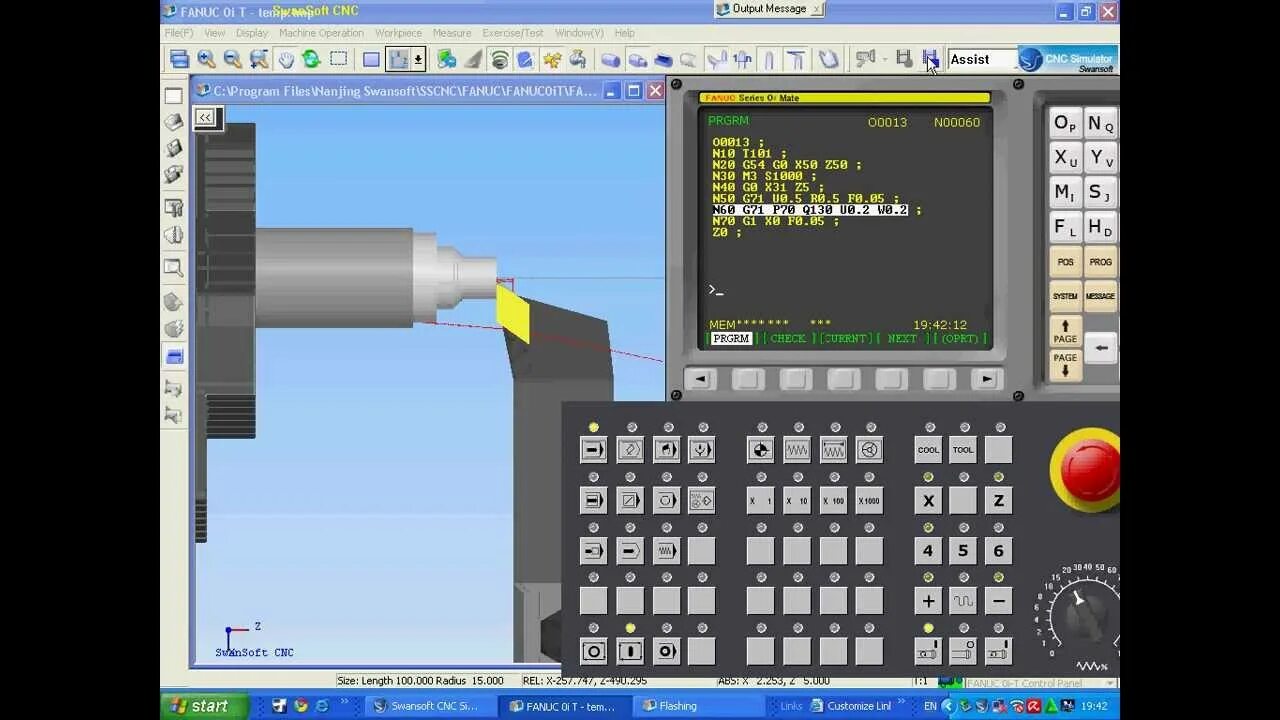The width and height of the screenshot is (1280, 720).
Task: Open the Assist combo box
Action: [981, 59]
